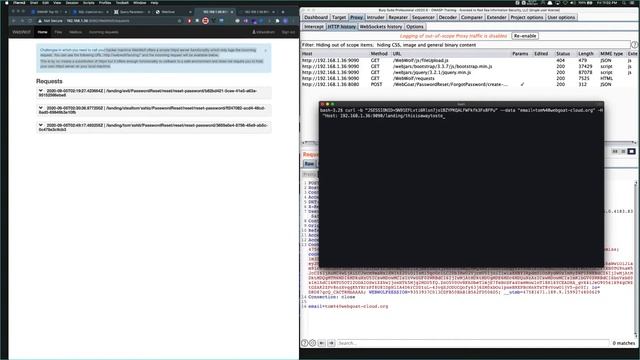This screenshot has width=640, height=360.
Task: Sort the history by Method column
Action: pyautogui.click(x=379, y=53)
